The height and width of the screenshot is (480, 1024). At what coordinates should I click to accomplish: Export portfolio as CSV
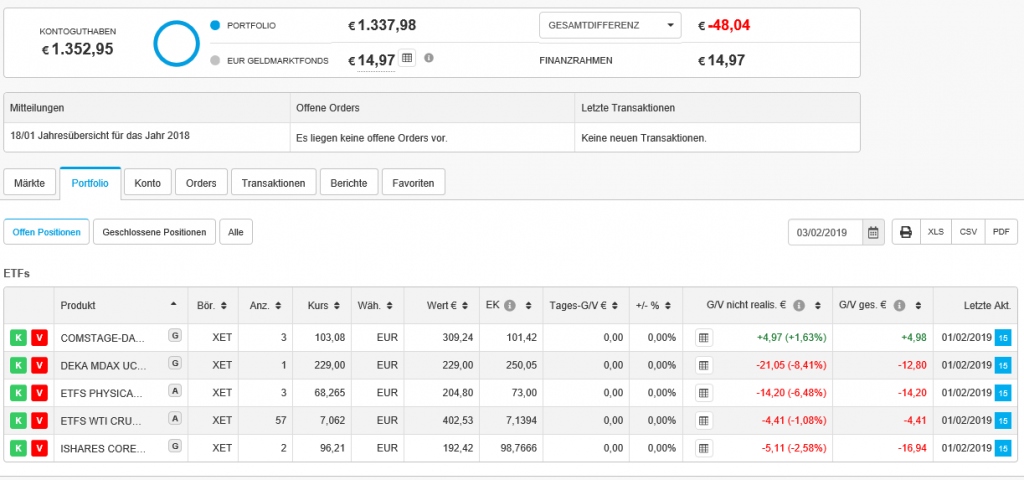coord(967,232)
